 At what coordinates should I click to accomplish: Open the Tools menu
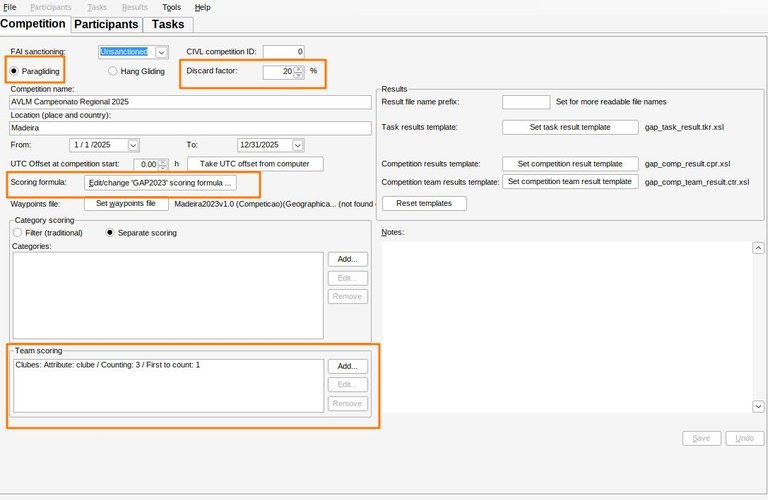(171, 7)
